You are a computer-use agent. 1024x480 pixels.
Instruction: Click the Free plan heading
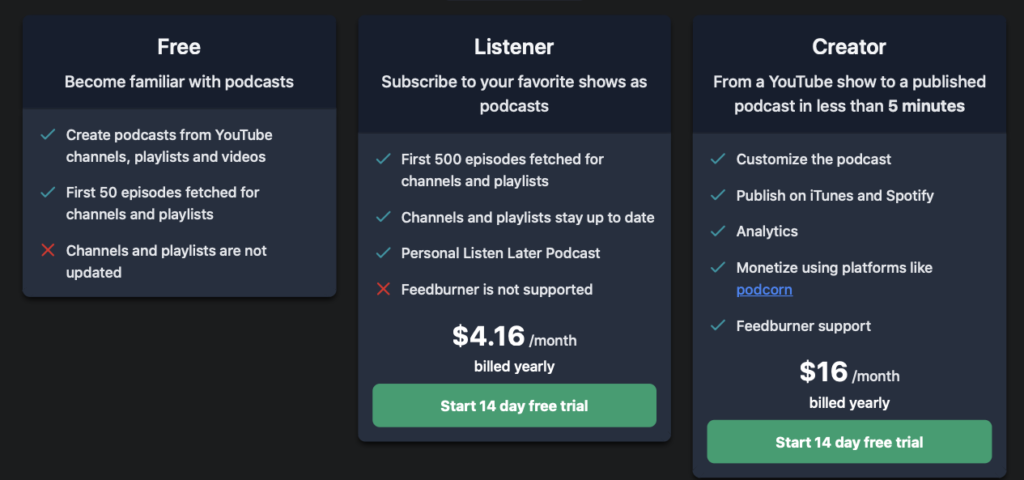coord(179,47)
